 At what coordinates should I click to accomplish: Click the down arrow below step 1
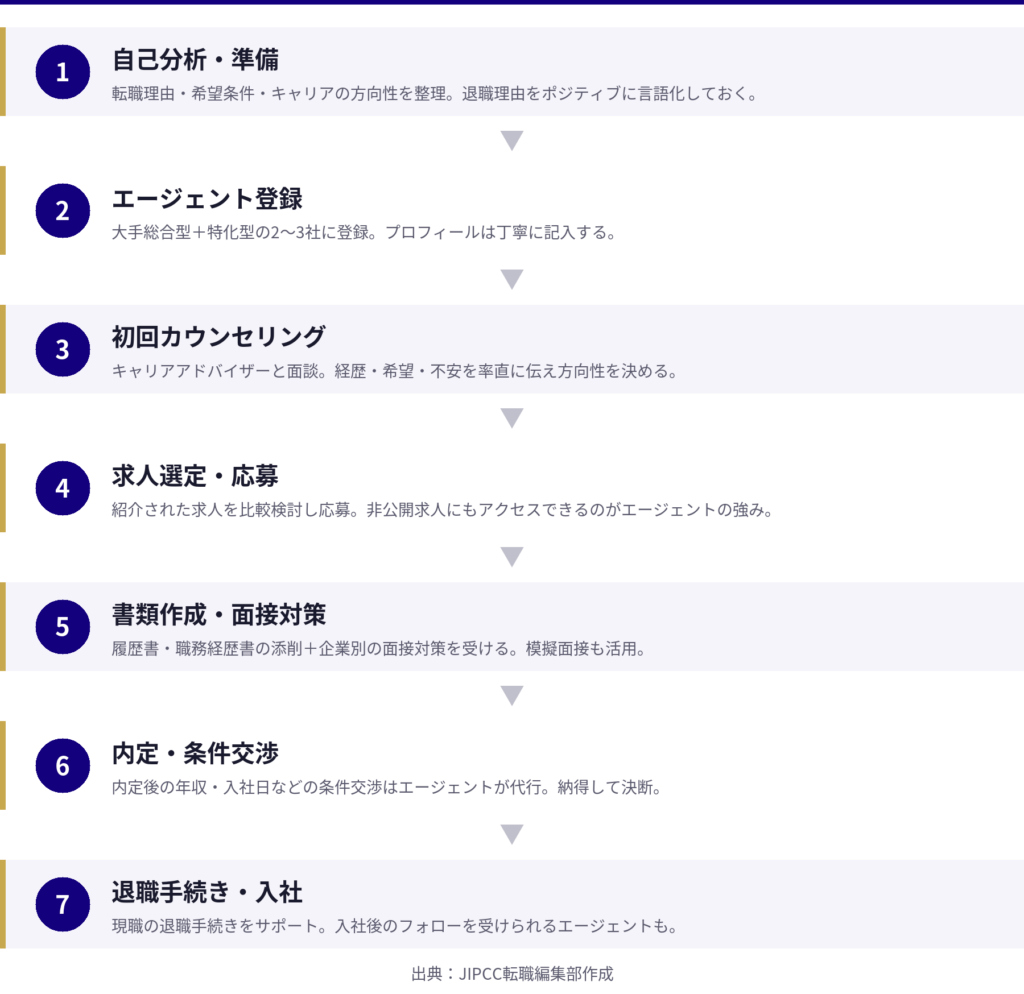[512, 141]
